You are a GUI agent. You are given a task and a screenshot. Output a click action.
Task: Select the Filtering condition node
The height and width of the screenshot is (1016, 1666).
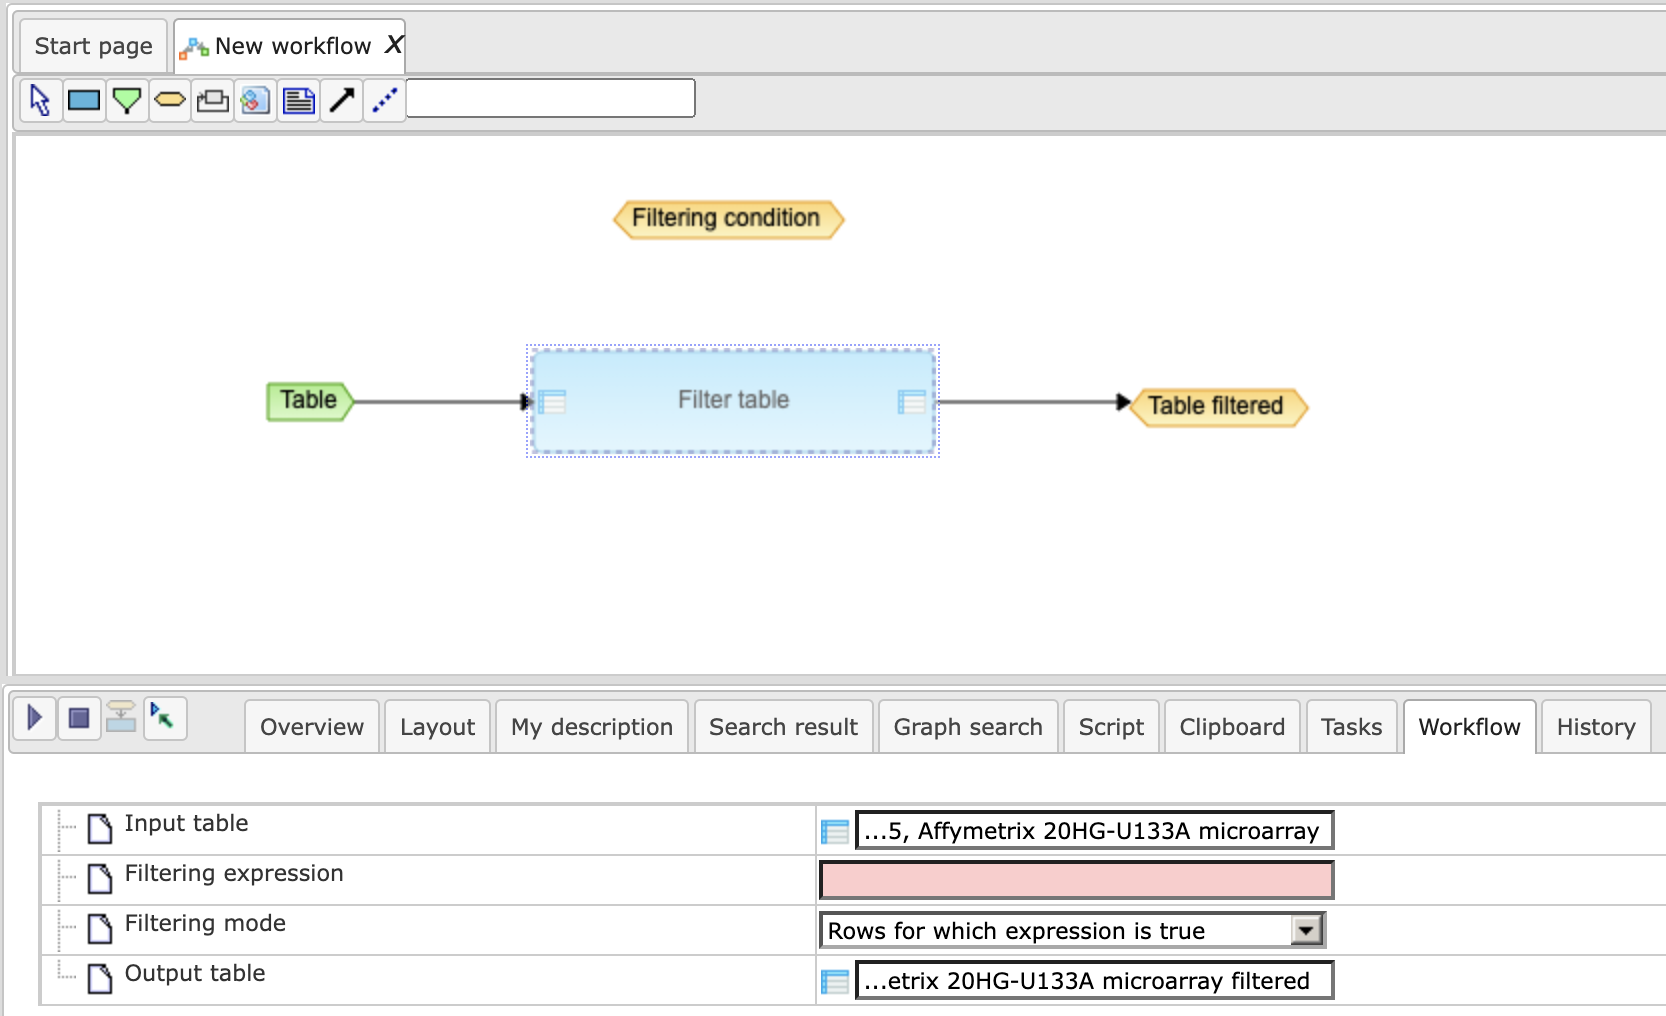click(x=728, y=219)
